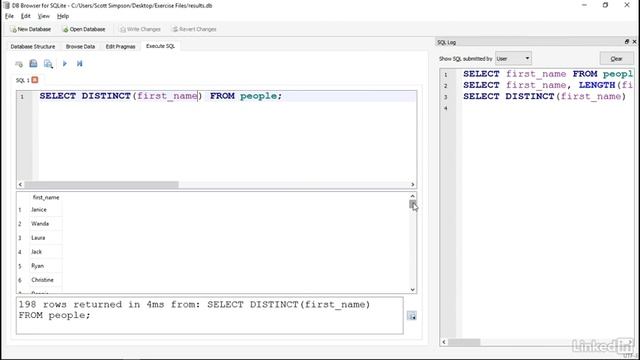640x360 pixels.
Task: Open a new SQL tab icon
Action: (19, 64)
